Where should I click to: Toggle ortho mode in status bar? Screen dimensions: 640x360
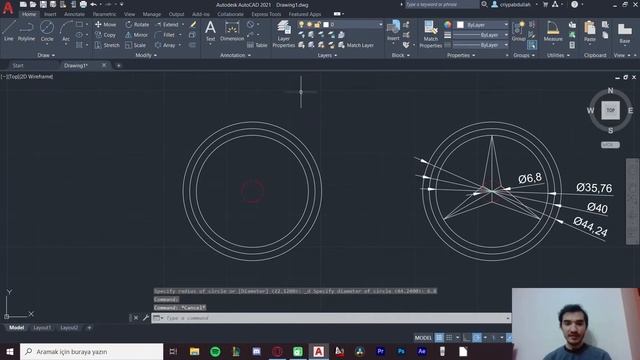pyautogui.click(x=467, y=338)
